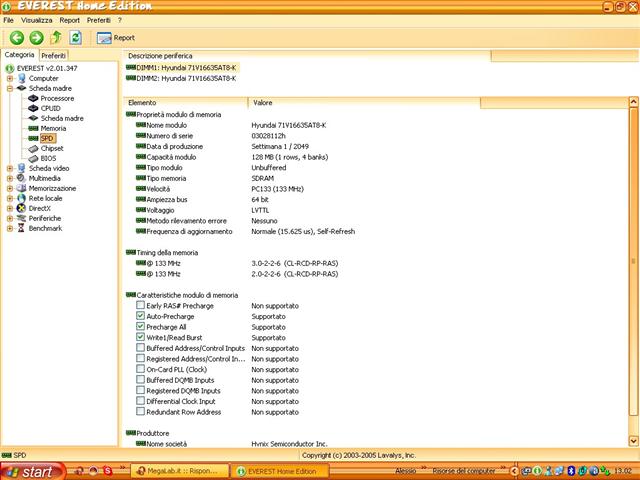Select DIMM1 Hyundai module entry
Image resolution: width=640 pixels, height=480 pixels.
pos(182,68)
